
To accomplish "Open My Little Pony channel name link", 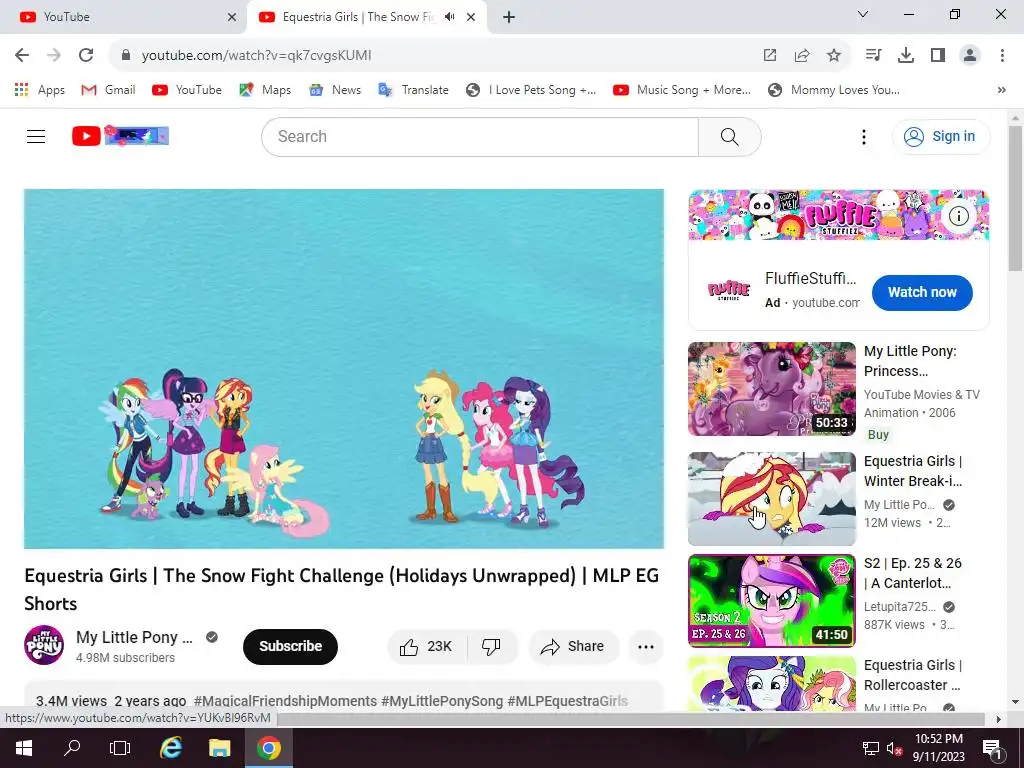I will click(x=135, y=637).
